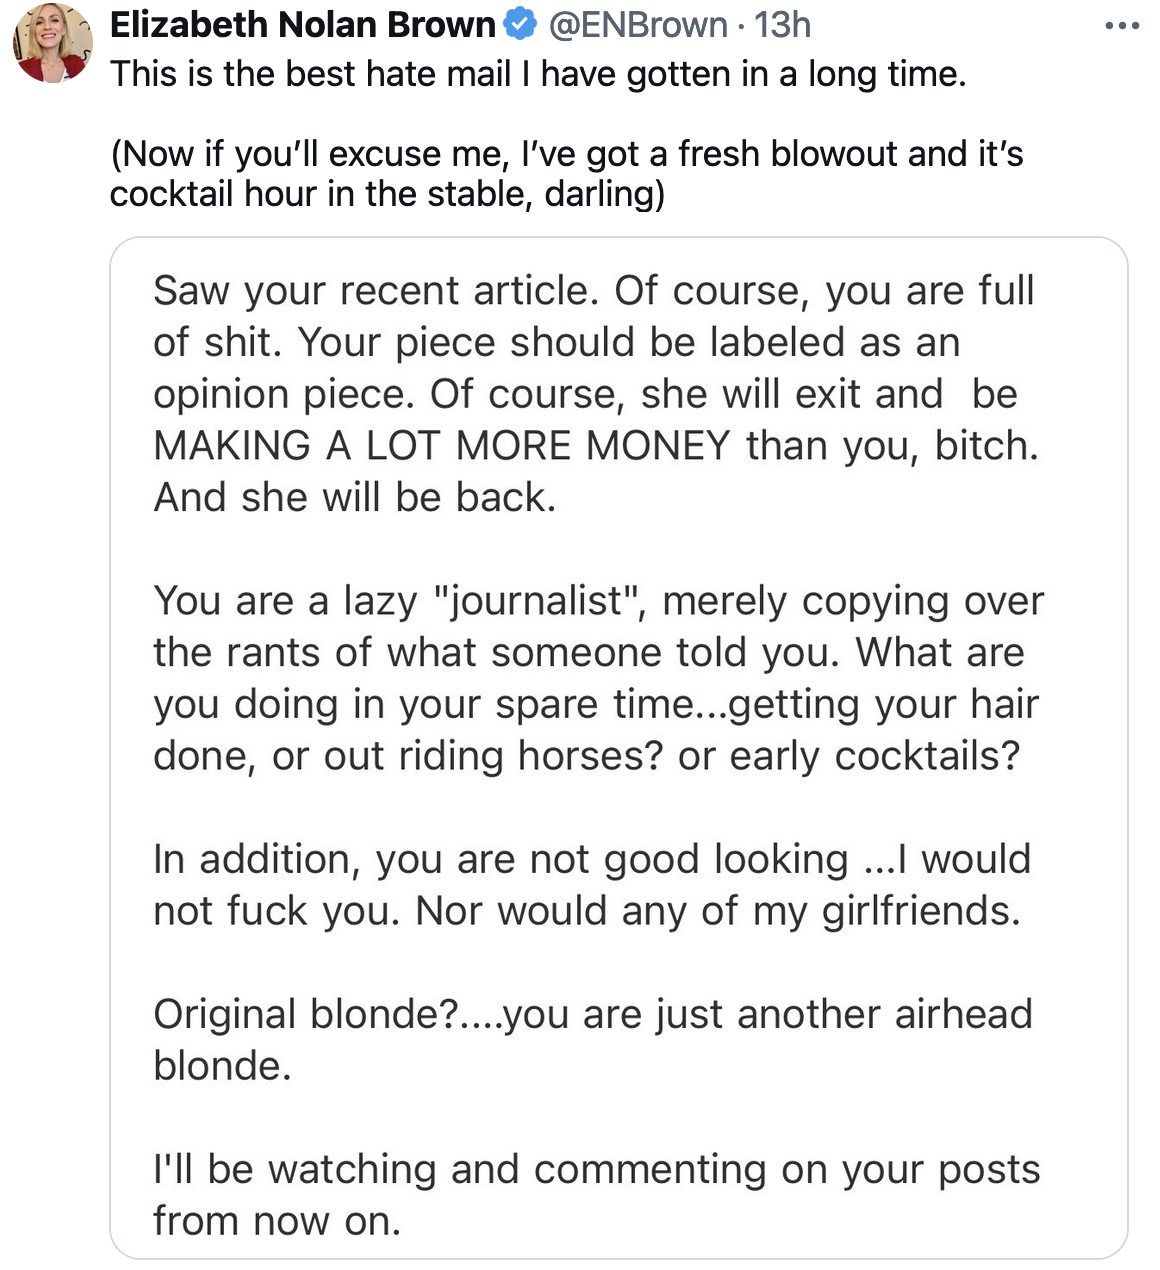Open the @ENBrown handle link

(638, 25)
